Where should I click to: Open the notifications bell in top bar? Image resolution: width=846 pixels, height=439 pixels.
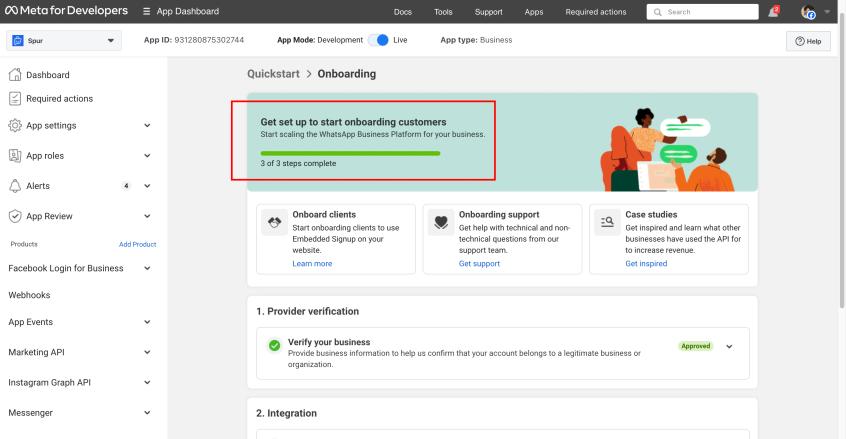tap(773, 12)
